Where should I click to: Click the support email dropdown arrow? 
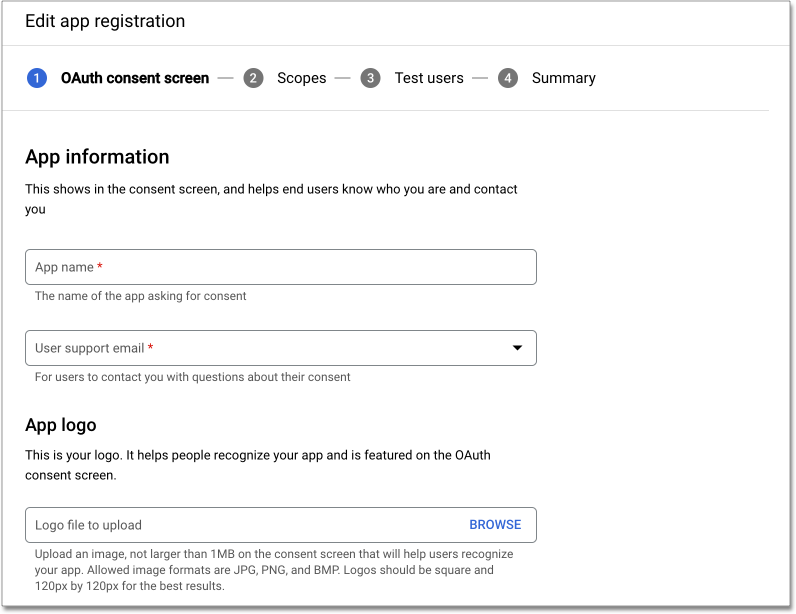click(517, 348)
